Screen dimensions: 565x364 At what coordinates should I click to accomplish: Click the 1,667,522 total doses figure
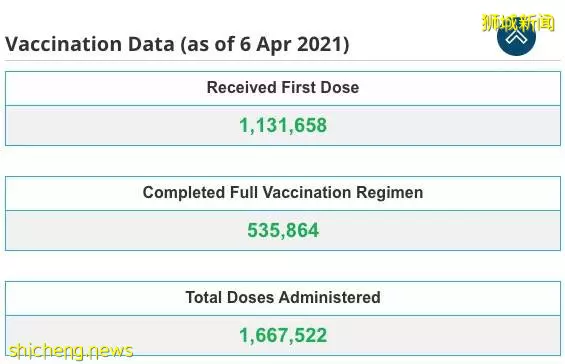pos(283,336)
